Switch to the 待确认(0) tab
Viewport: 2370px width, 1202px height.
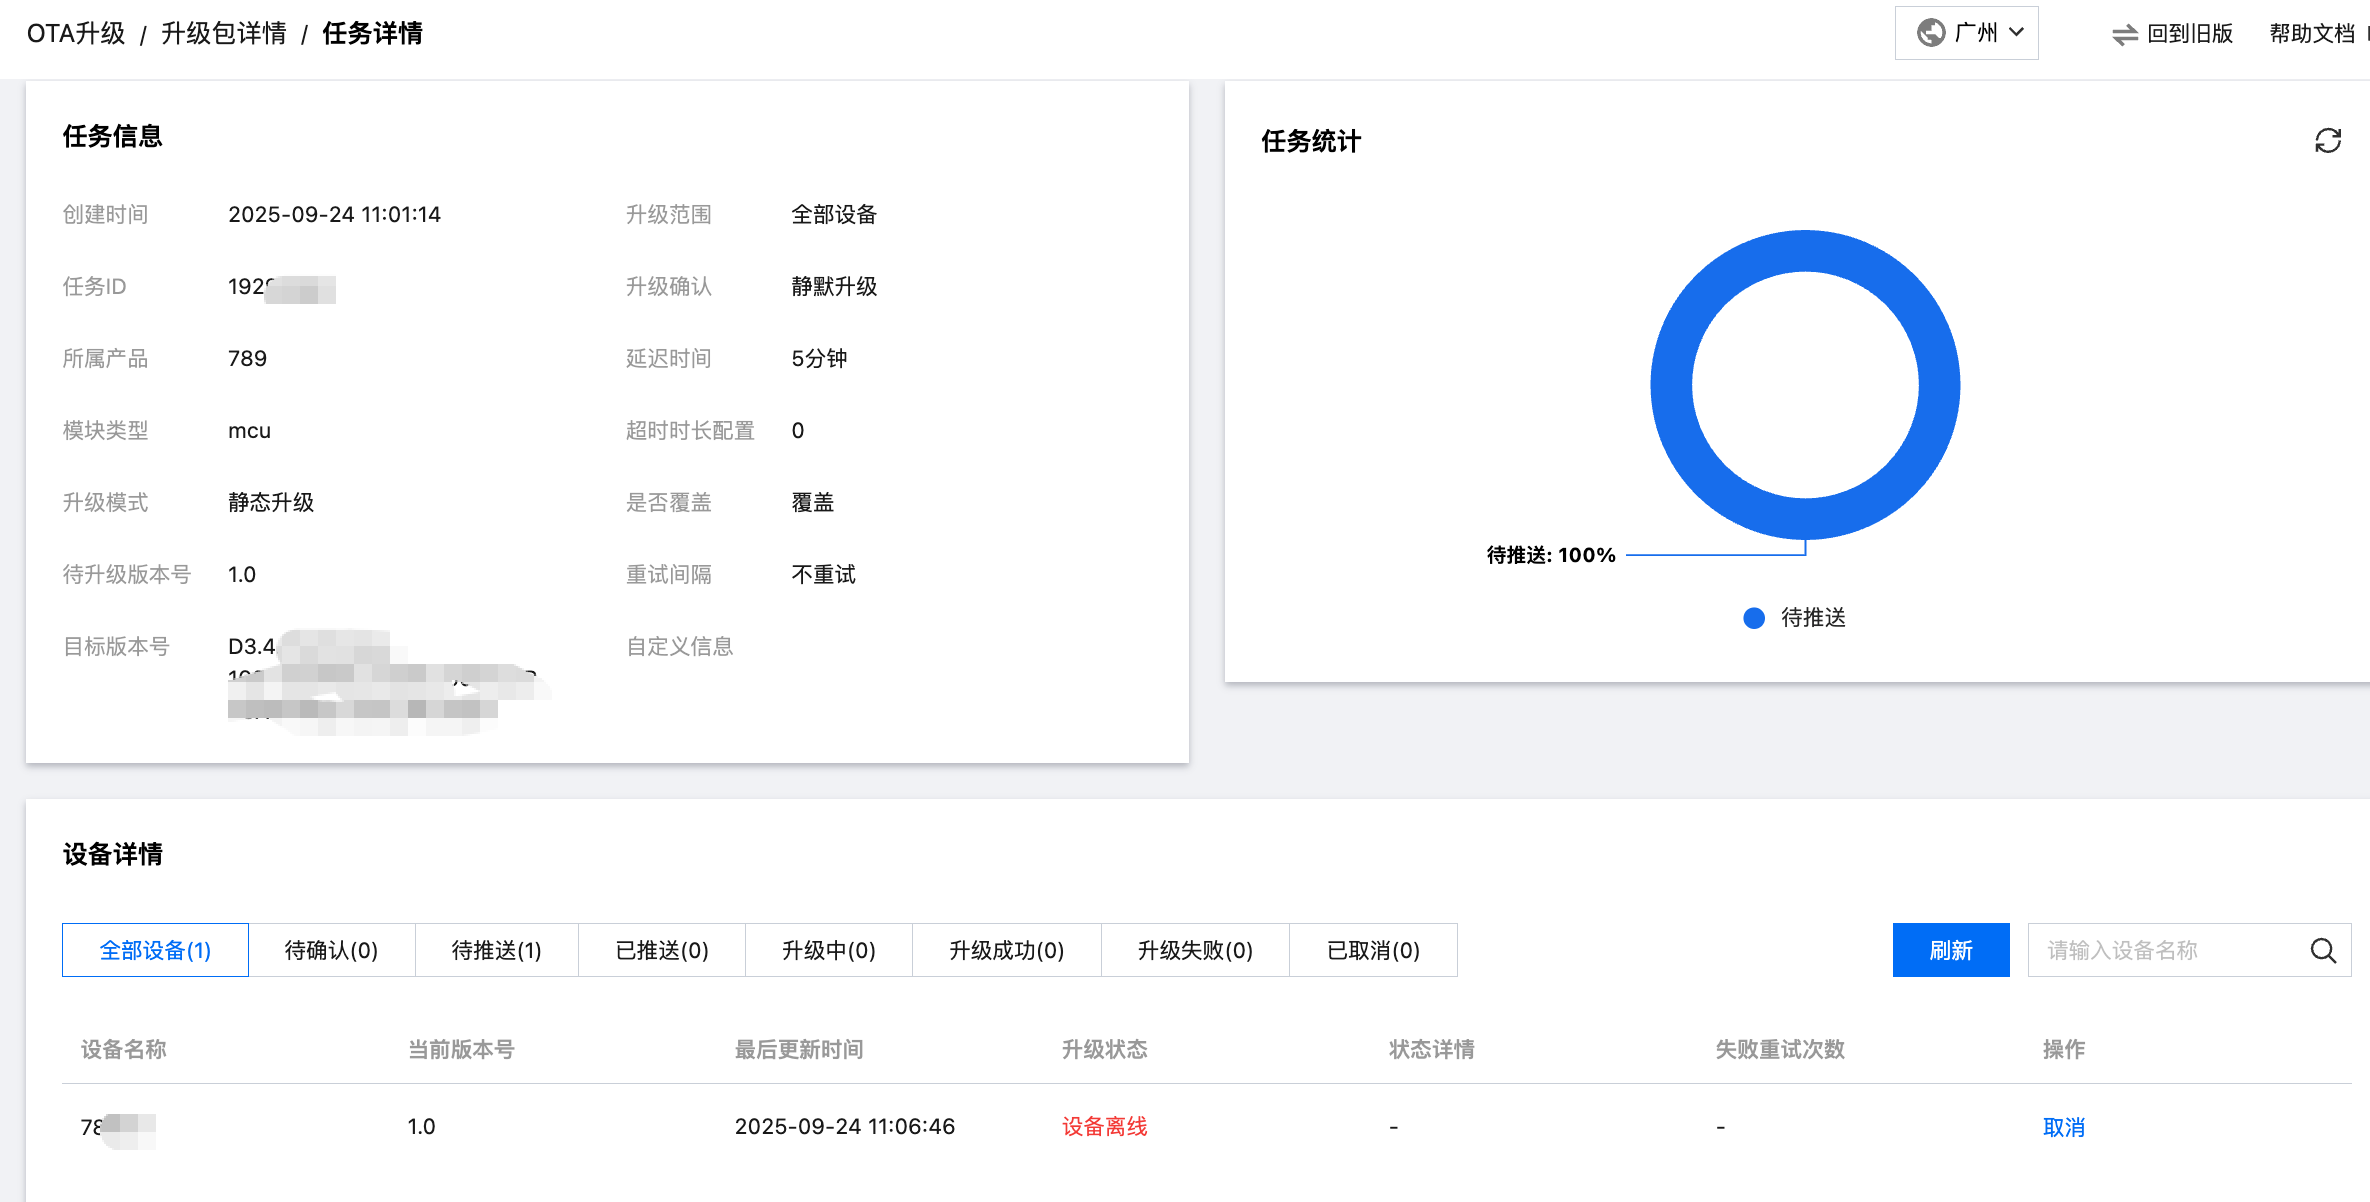point(331,950)
